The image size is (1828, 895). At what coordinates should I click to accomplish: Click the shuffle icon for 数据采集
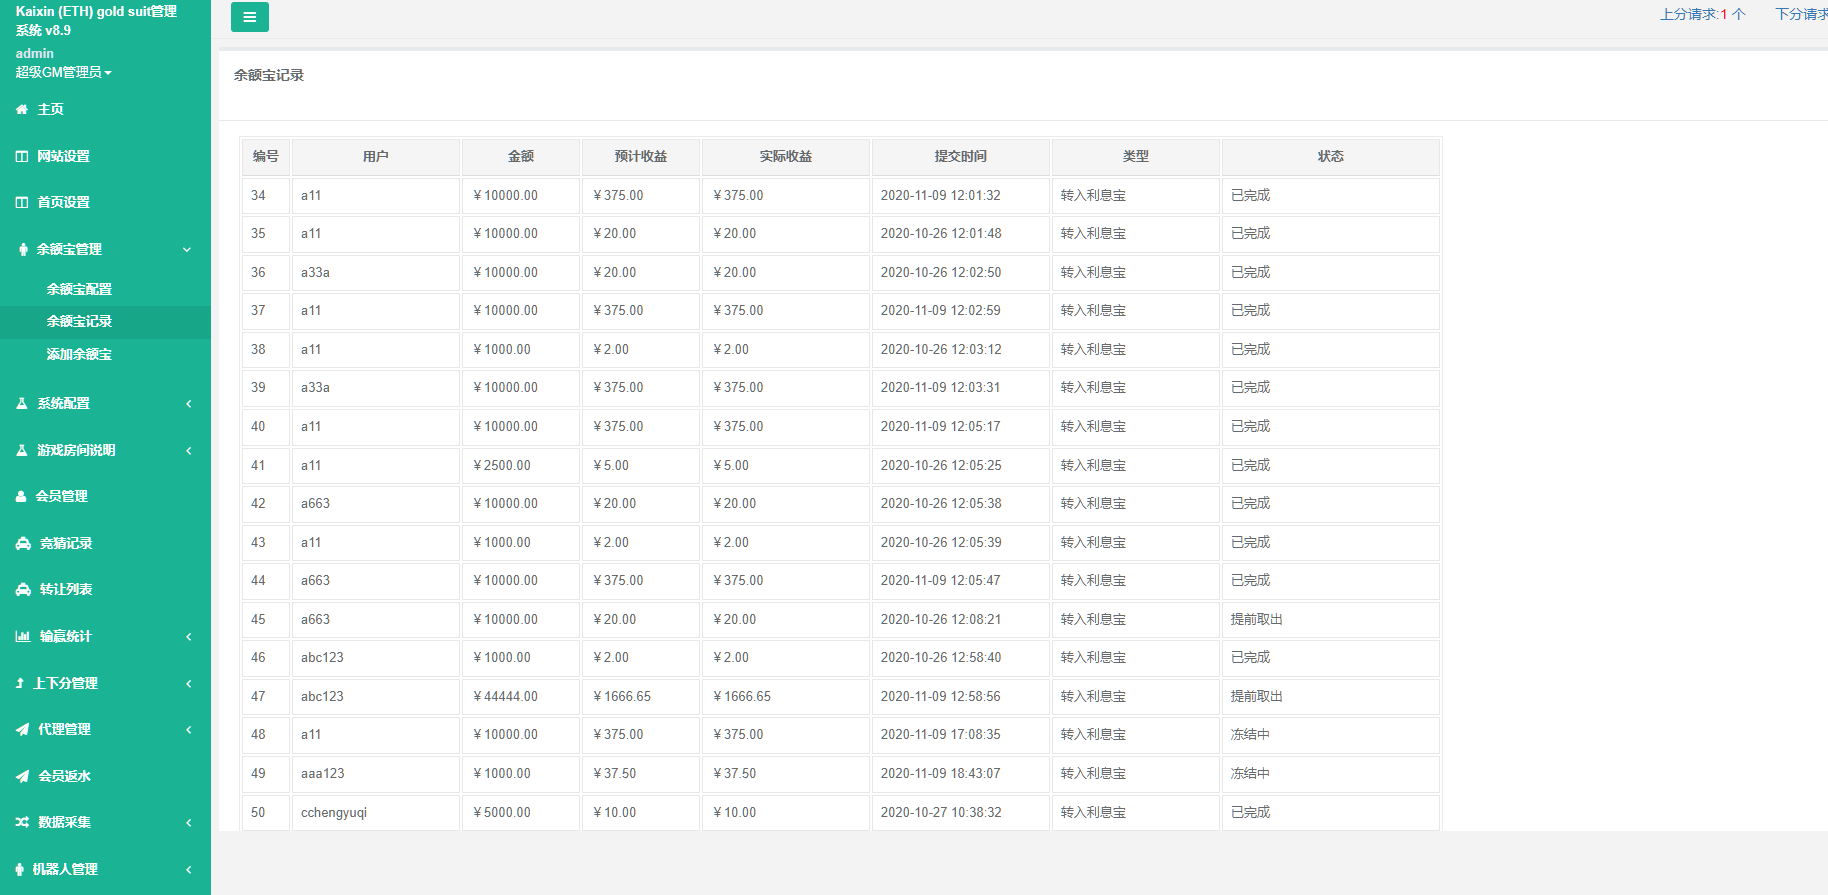click(22, 823)
